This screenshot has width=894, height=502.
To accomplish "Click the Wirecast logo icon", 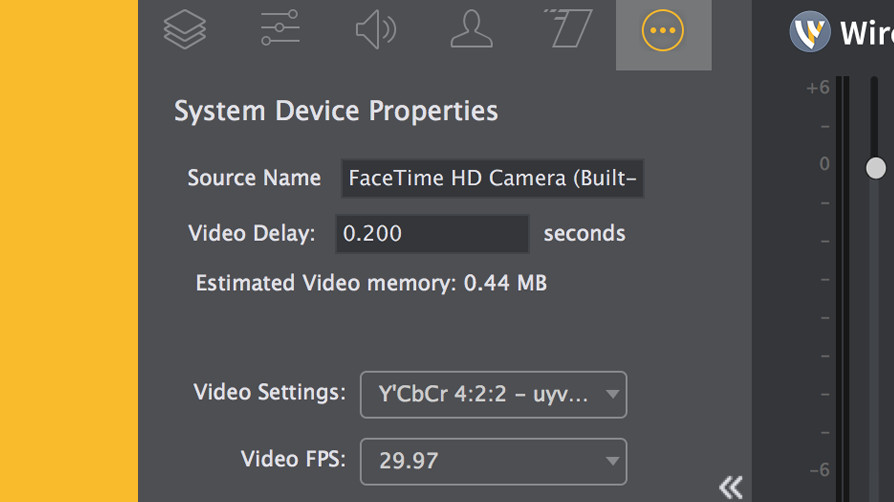I will click(x=810, y=31).
